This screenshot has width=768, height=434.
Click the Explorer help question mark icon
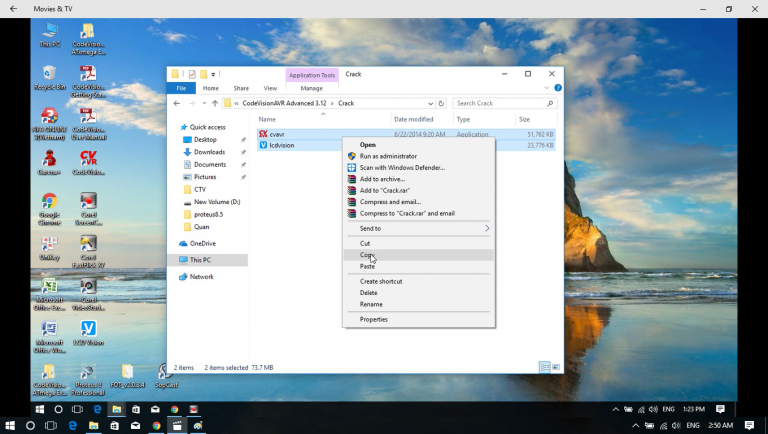558,88
